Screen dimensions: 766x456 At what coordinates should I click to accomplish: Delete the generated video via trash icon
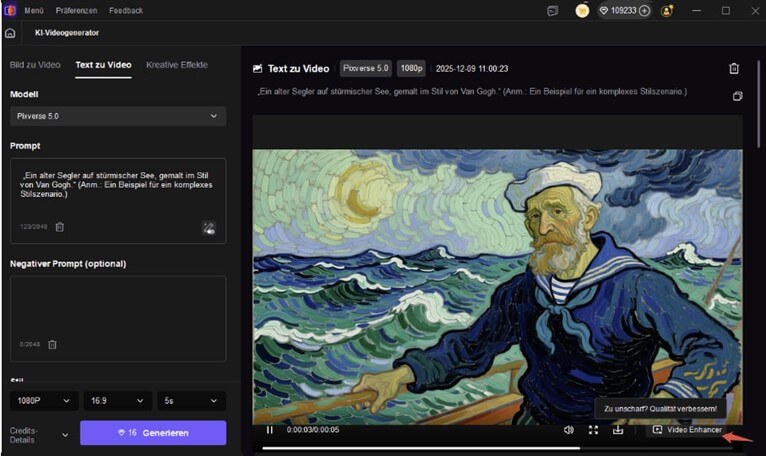click(x=734, y=68)
